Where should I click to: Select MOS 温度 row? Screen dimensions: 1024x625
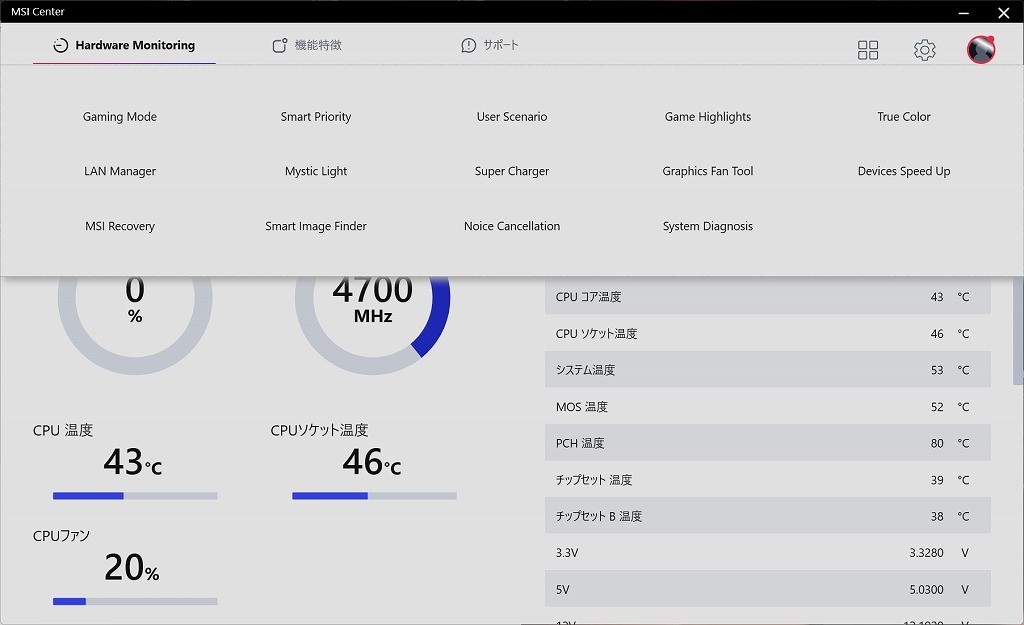point(767,406)
